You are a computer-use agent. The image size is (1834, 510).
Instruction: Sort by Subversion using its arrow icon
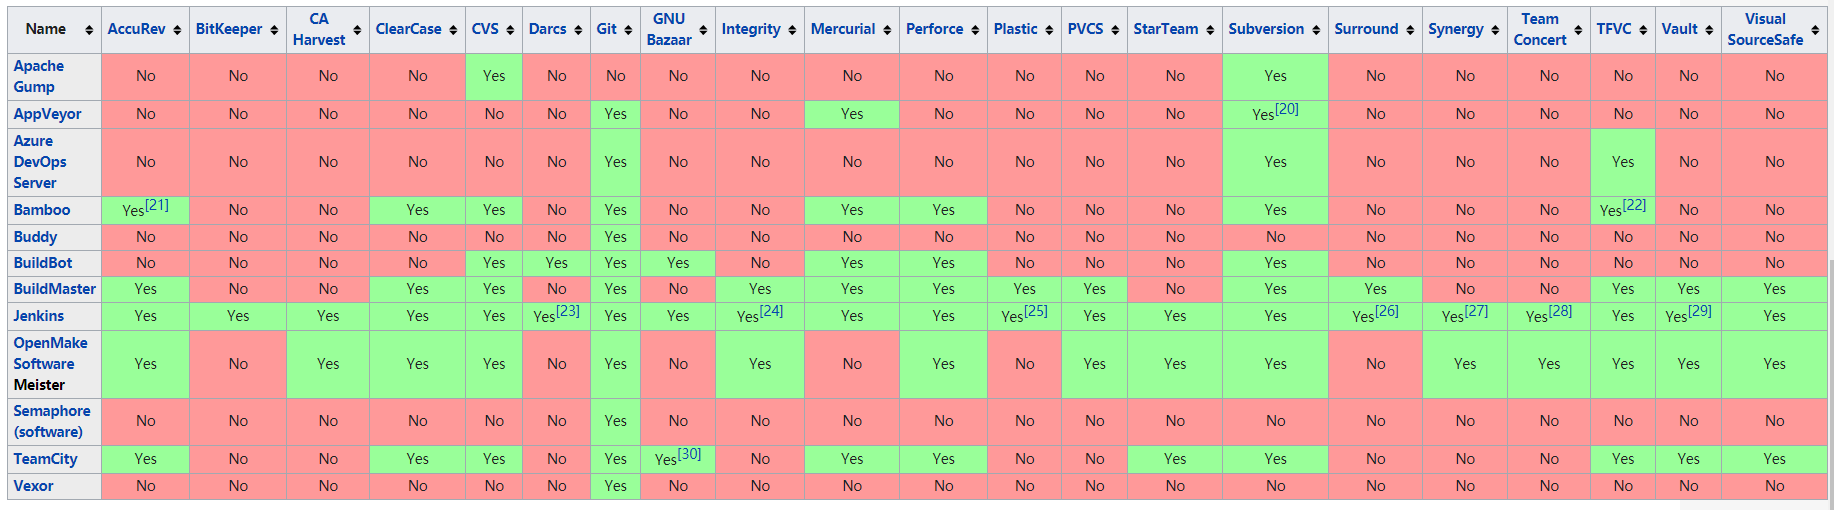coord(1316,30)
